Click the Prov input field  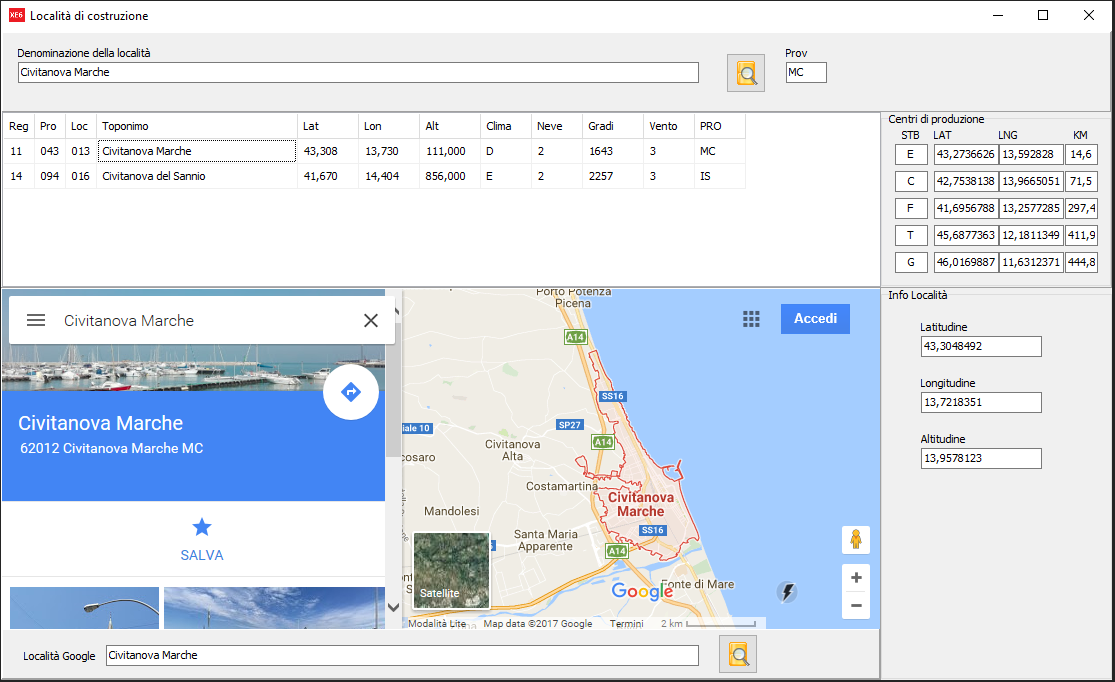(806, 73)
